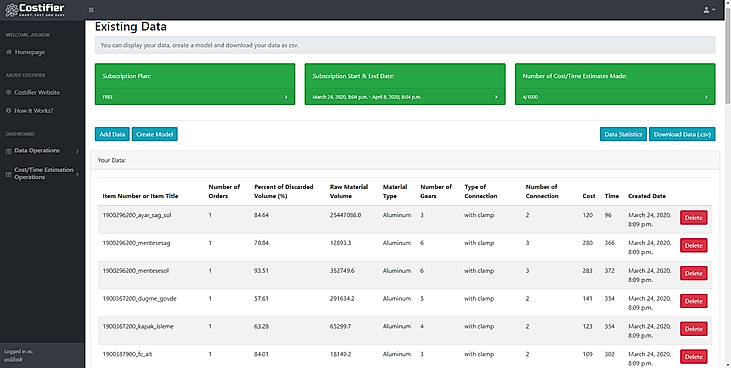Click Cost/Time Estimation Operations icon
Viewport: 731px width, 368px height.
(8, 174)
